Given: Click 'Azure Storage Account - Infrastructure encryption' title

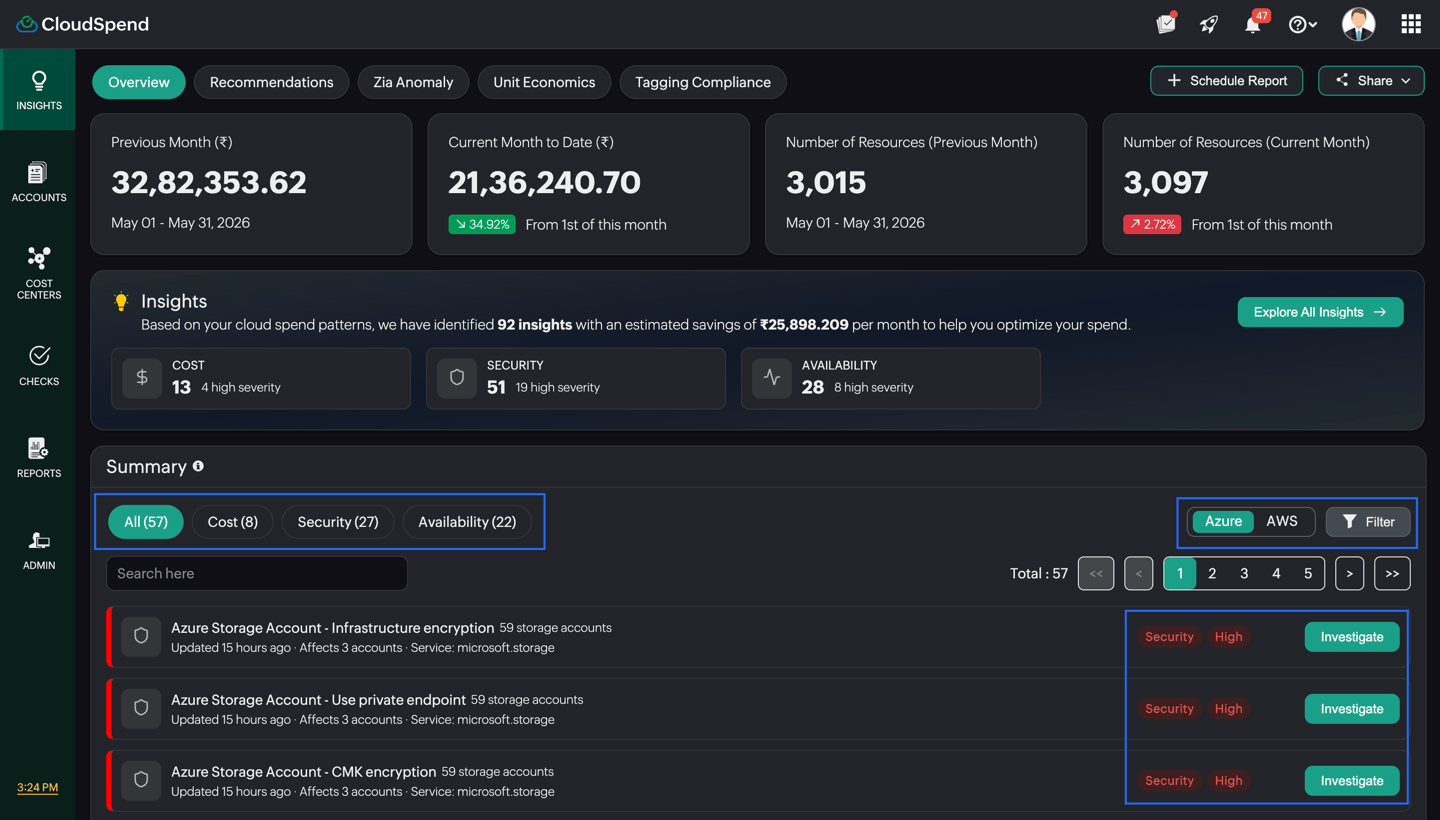Looking at the screenshot, I should (x=332, y=627).
